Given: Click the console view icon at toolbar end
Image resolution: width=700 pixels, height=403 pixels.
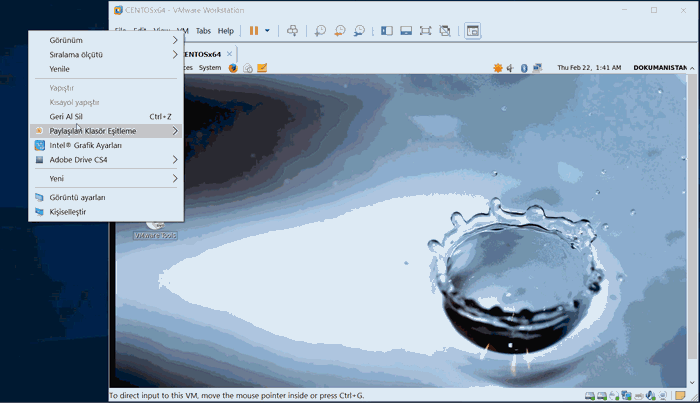Looking at the screenshot, I should (x=472, y=31).
